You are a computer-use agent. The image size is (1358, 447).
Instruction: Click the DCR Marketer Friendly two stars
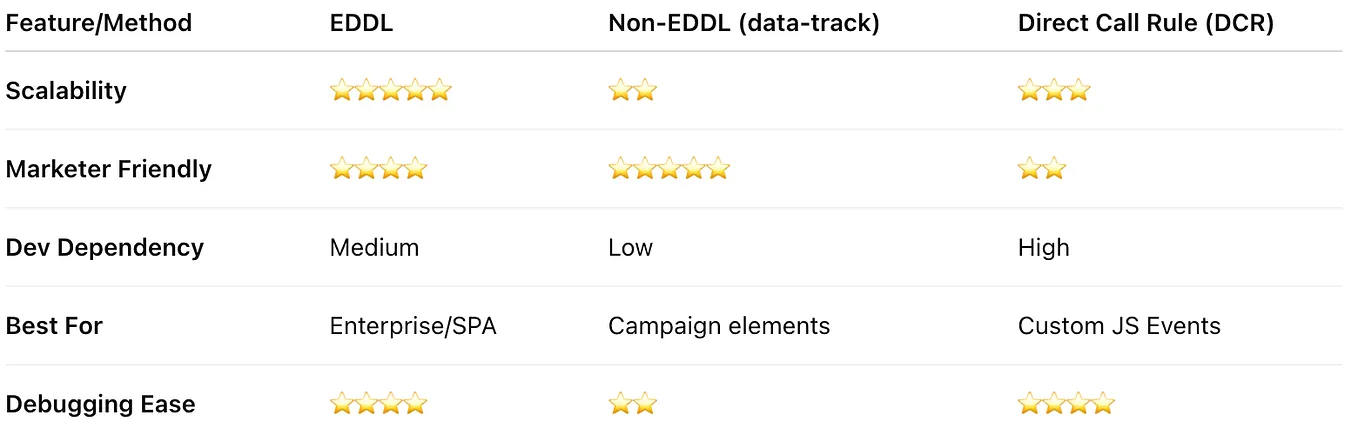point(1042,169)
